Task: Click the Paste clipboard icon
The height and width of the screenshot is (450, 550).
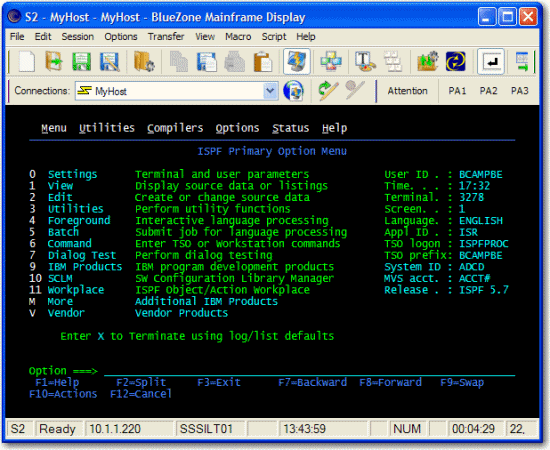Action: pyautogui.click(x=263, y=62)
